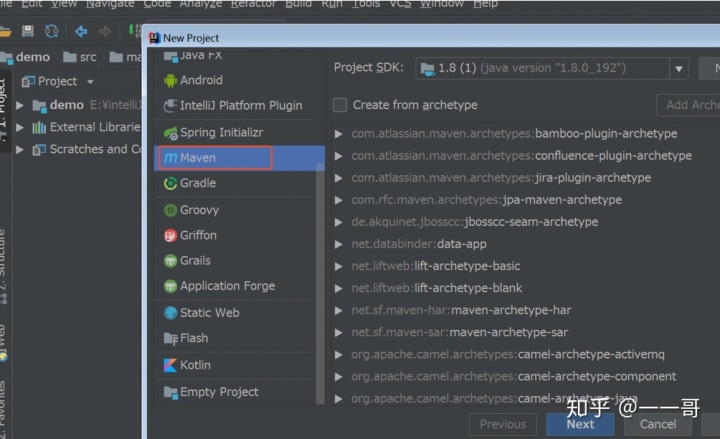Choose Groovy project type
The height and width of the screenshot is (439, 720).
(x=191, y=210)
